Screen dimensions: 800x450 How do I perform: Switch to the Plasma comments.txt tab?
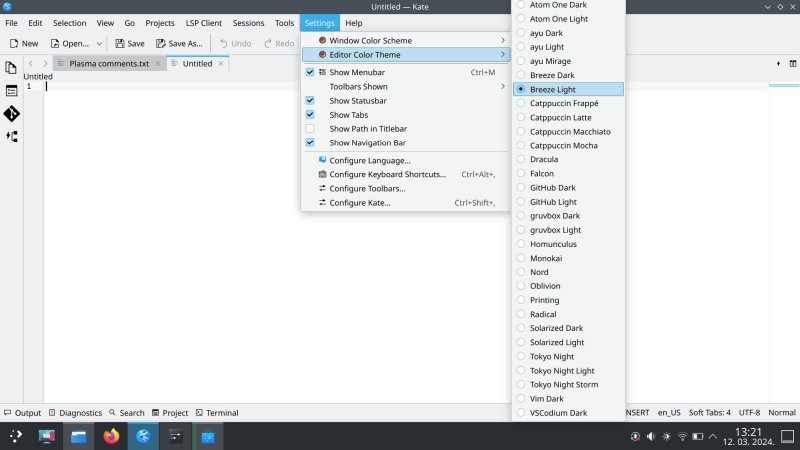[x=108, y=63]
